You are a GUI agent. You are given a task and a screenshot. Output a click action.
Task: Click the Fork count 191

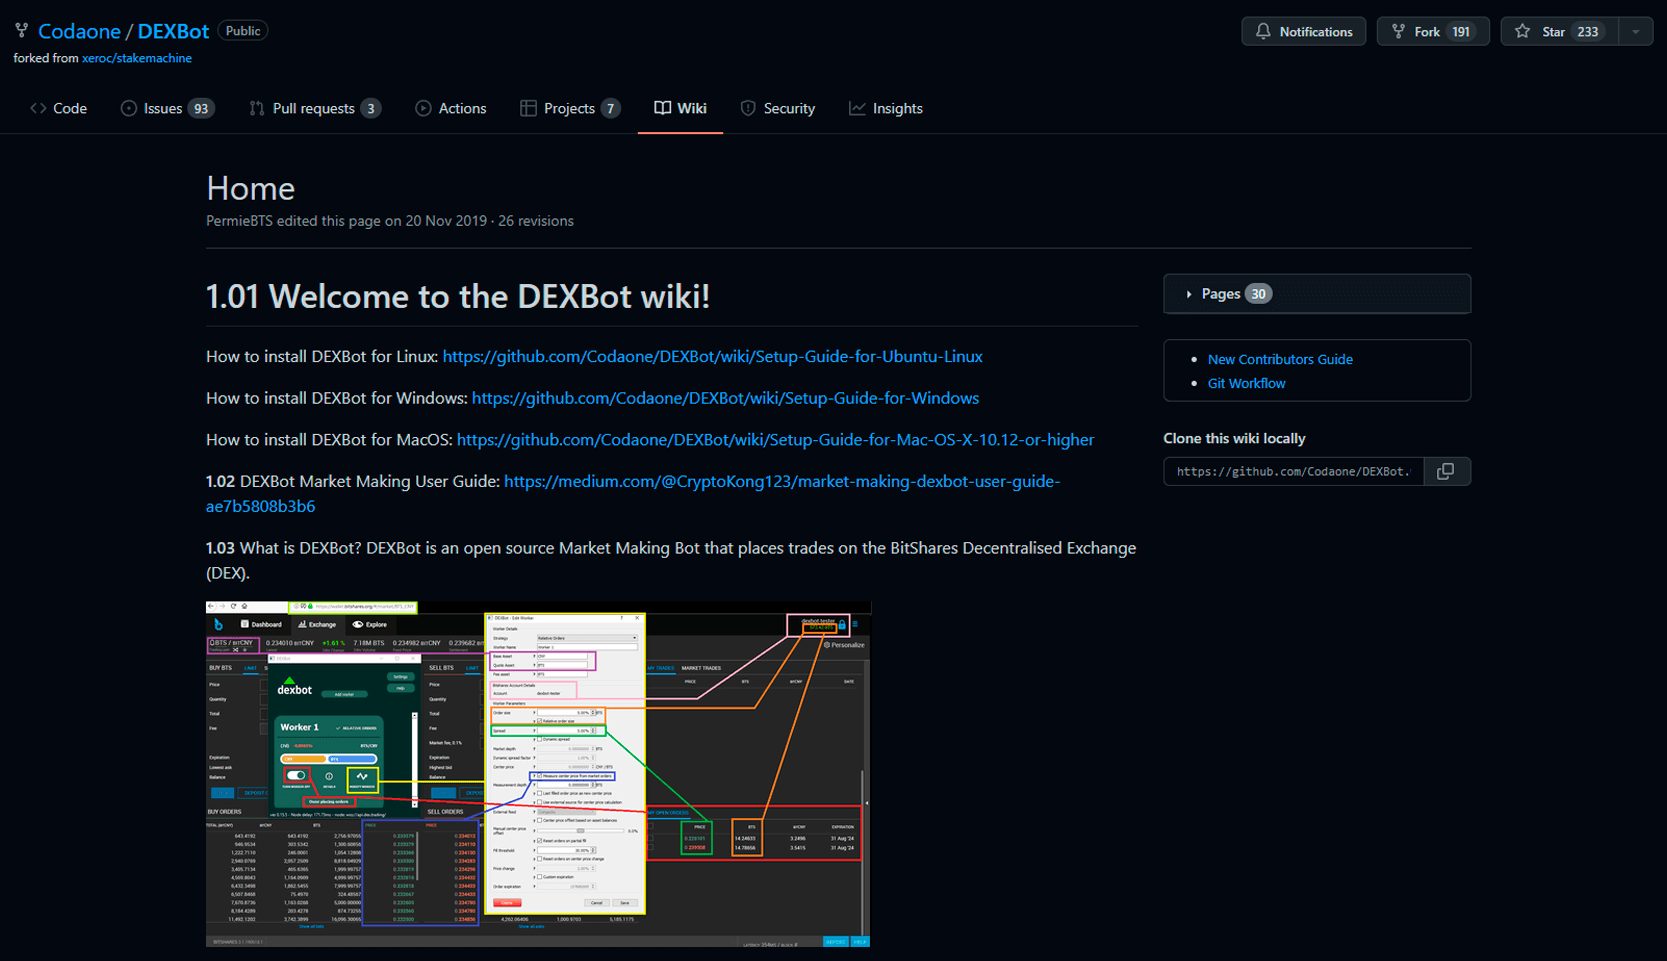[1461, 32]
